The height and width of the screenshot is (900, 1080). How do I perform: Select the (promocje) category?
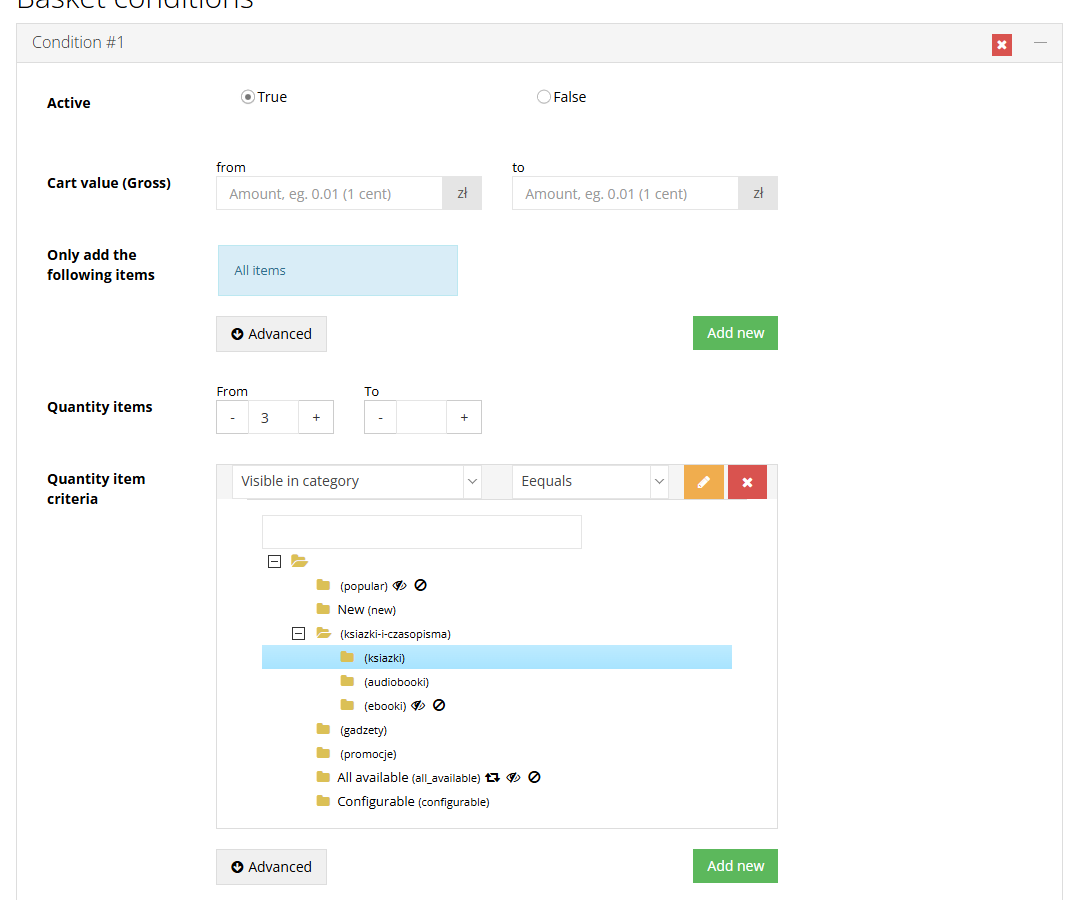pos(368,754)
